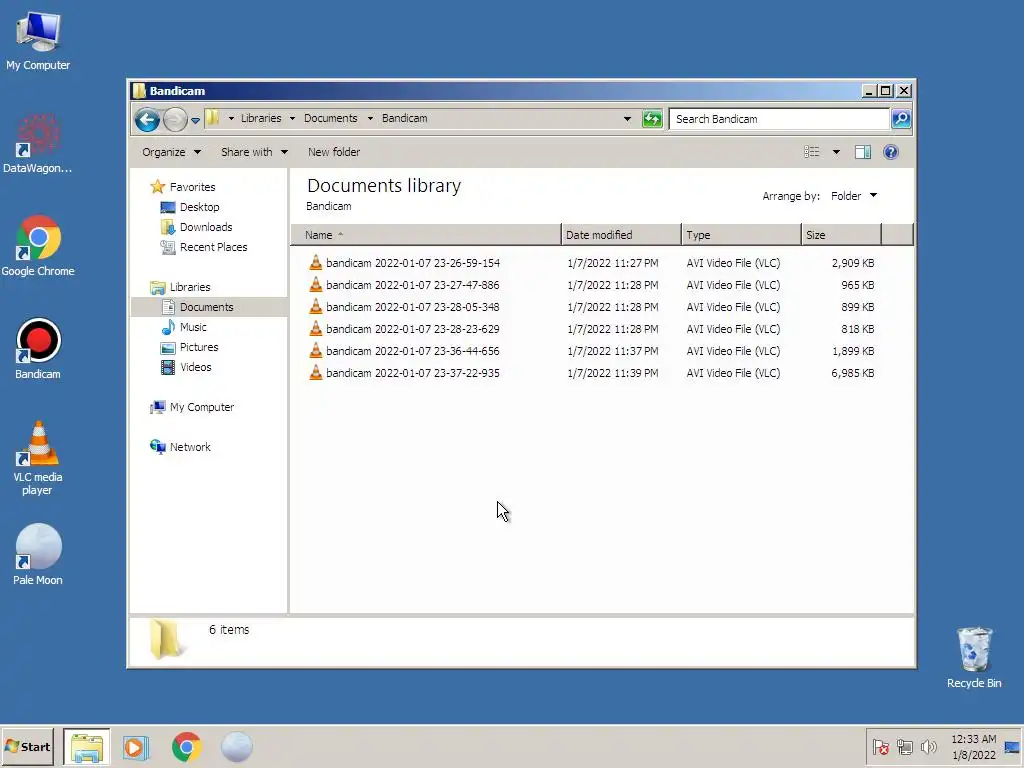Select file bandicam 2022-01-07 23-28-23-629
The image size is (1024, 768).
coord(413,329)
